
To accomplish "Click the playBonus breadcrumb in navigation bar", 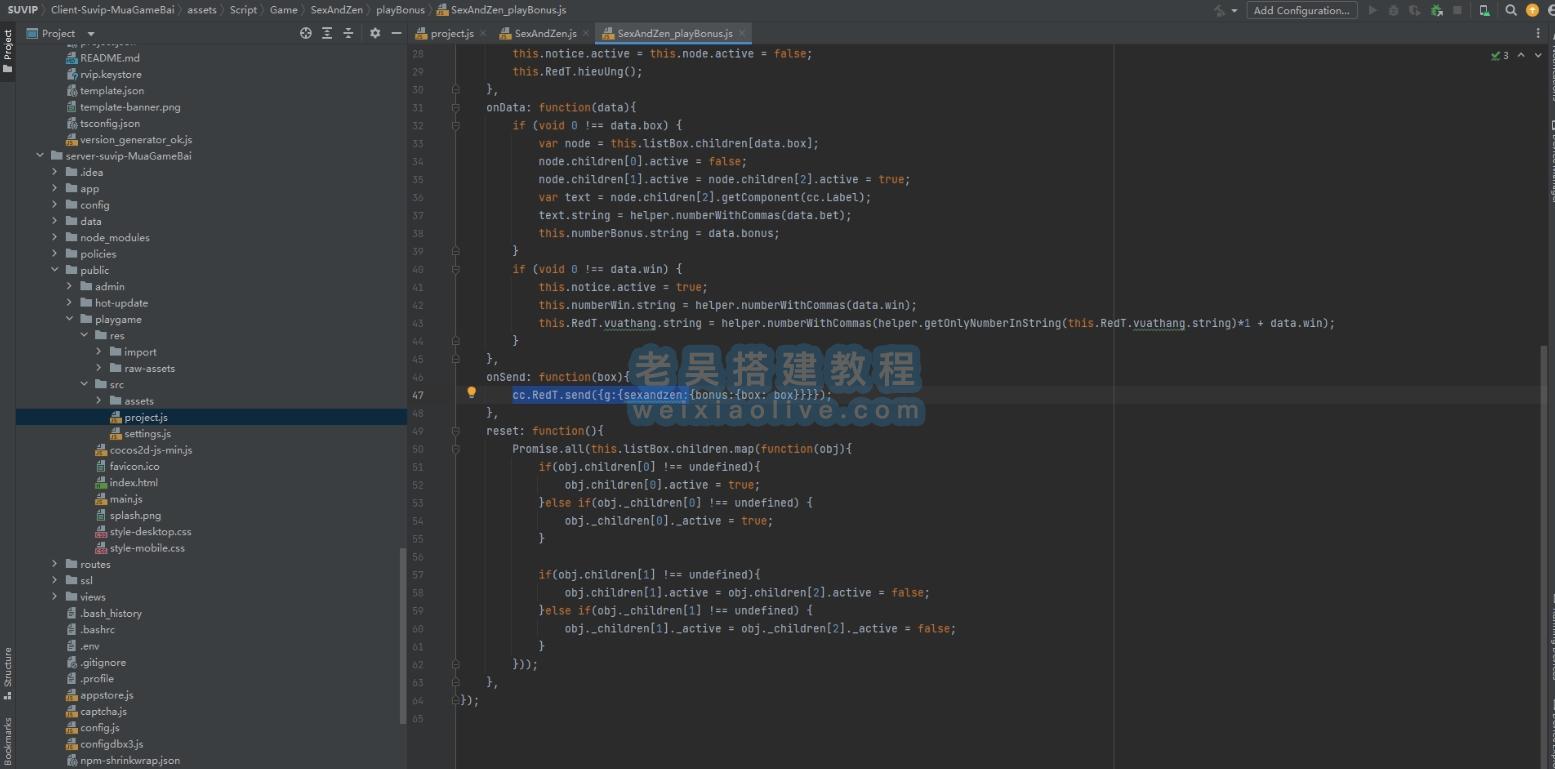I will coord(400,10).
